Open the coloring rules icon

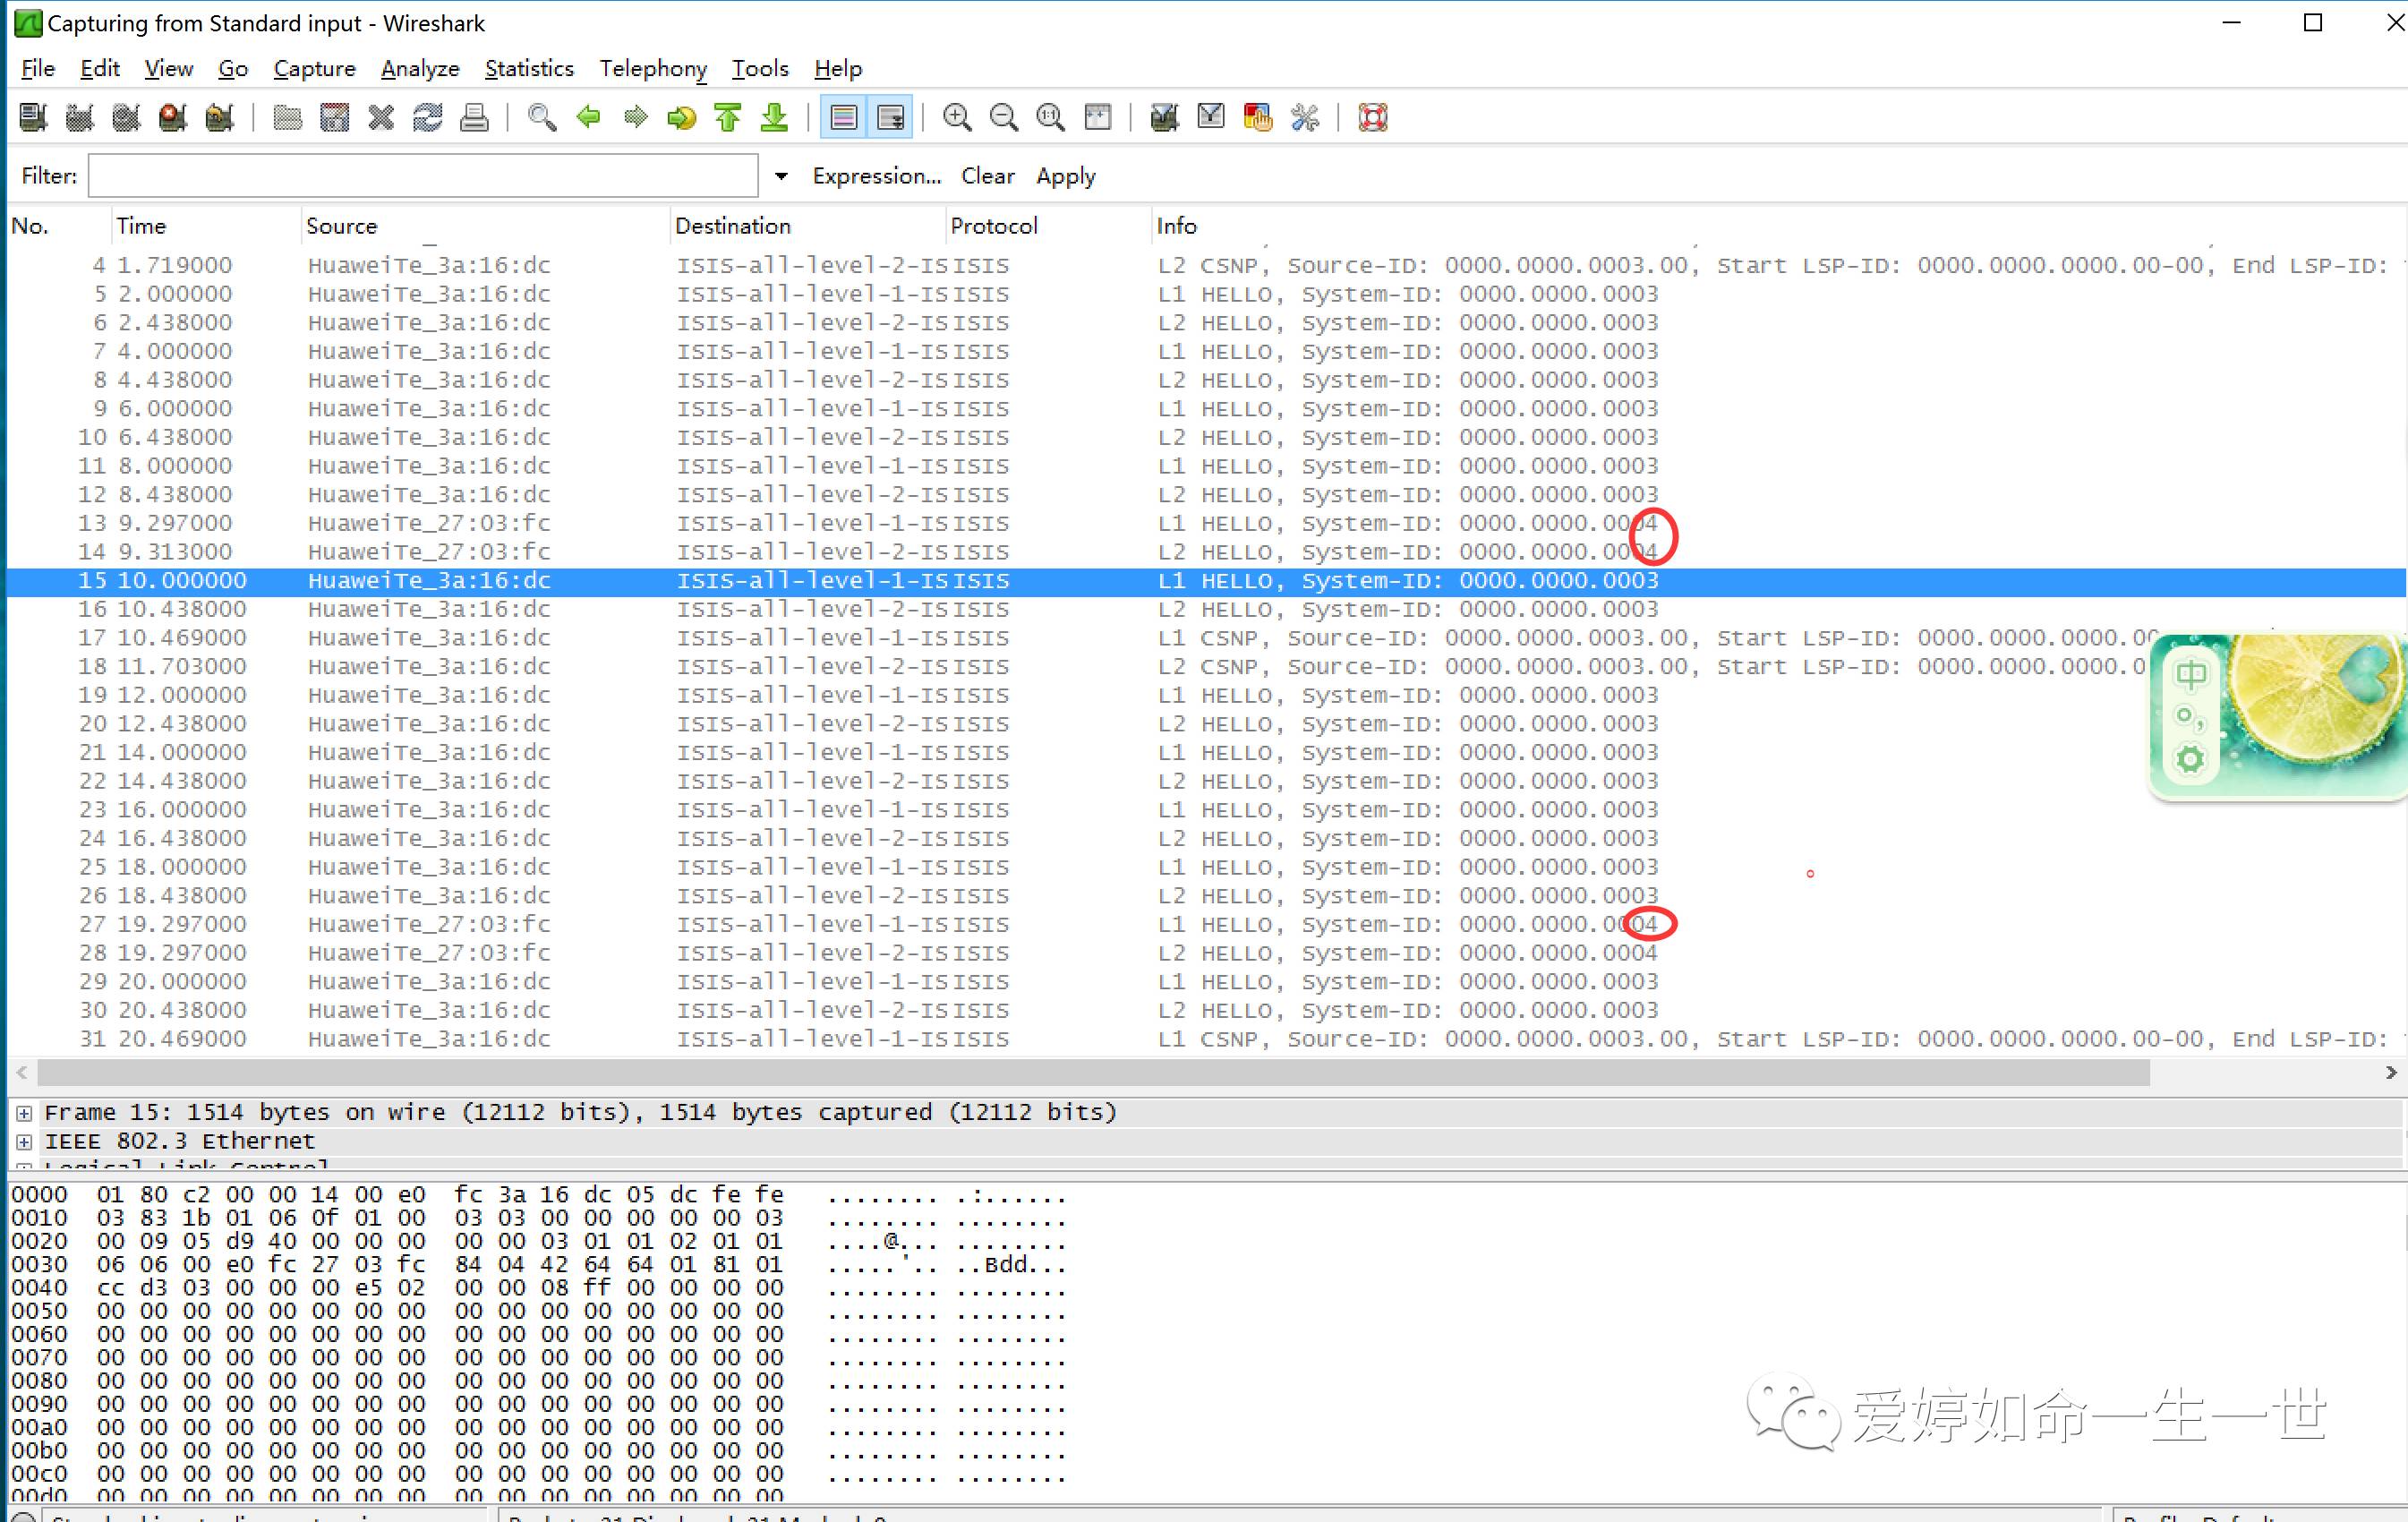click(x=1257, y=118)
